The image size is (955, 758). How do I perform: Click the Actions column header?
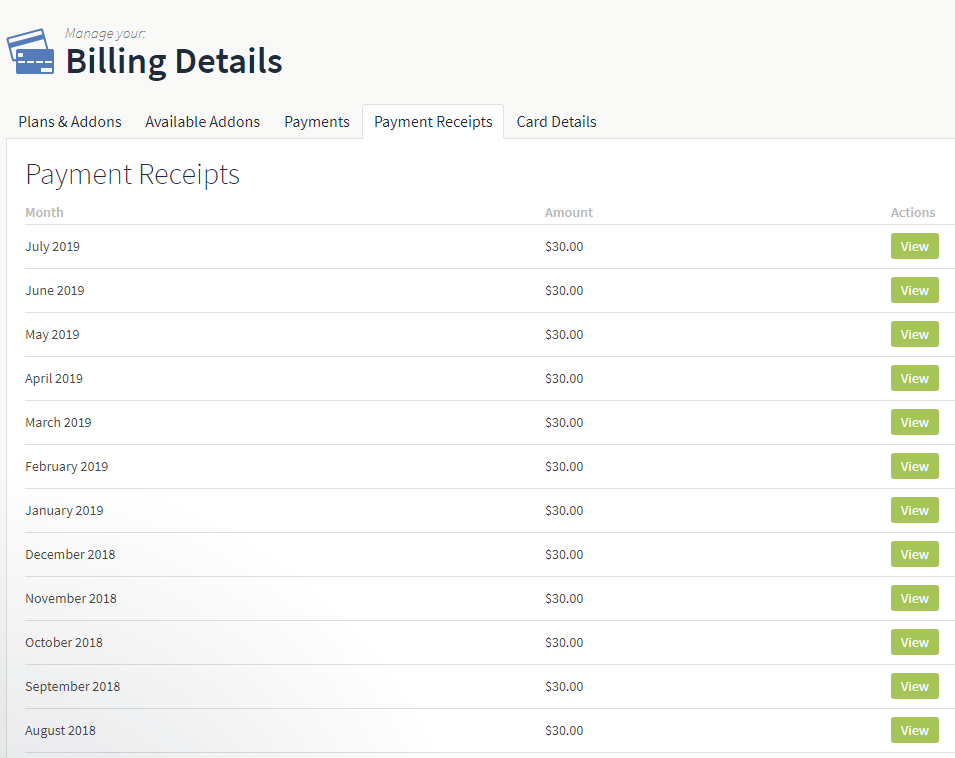(912, 212)
